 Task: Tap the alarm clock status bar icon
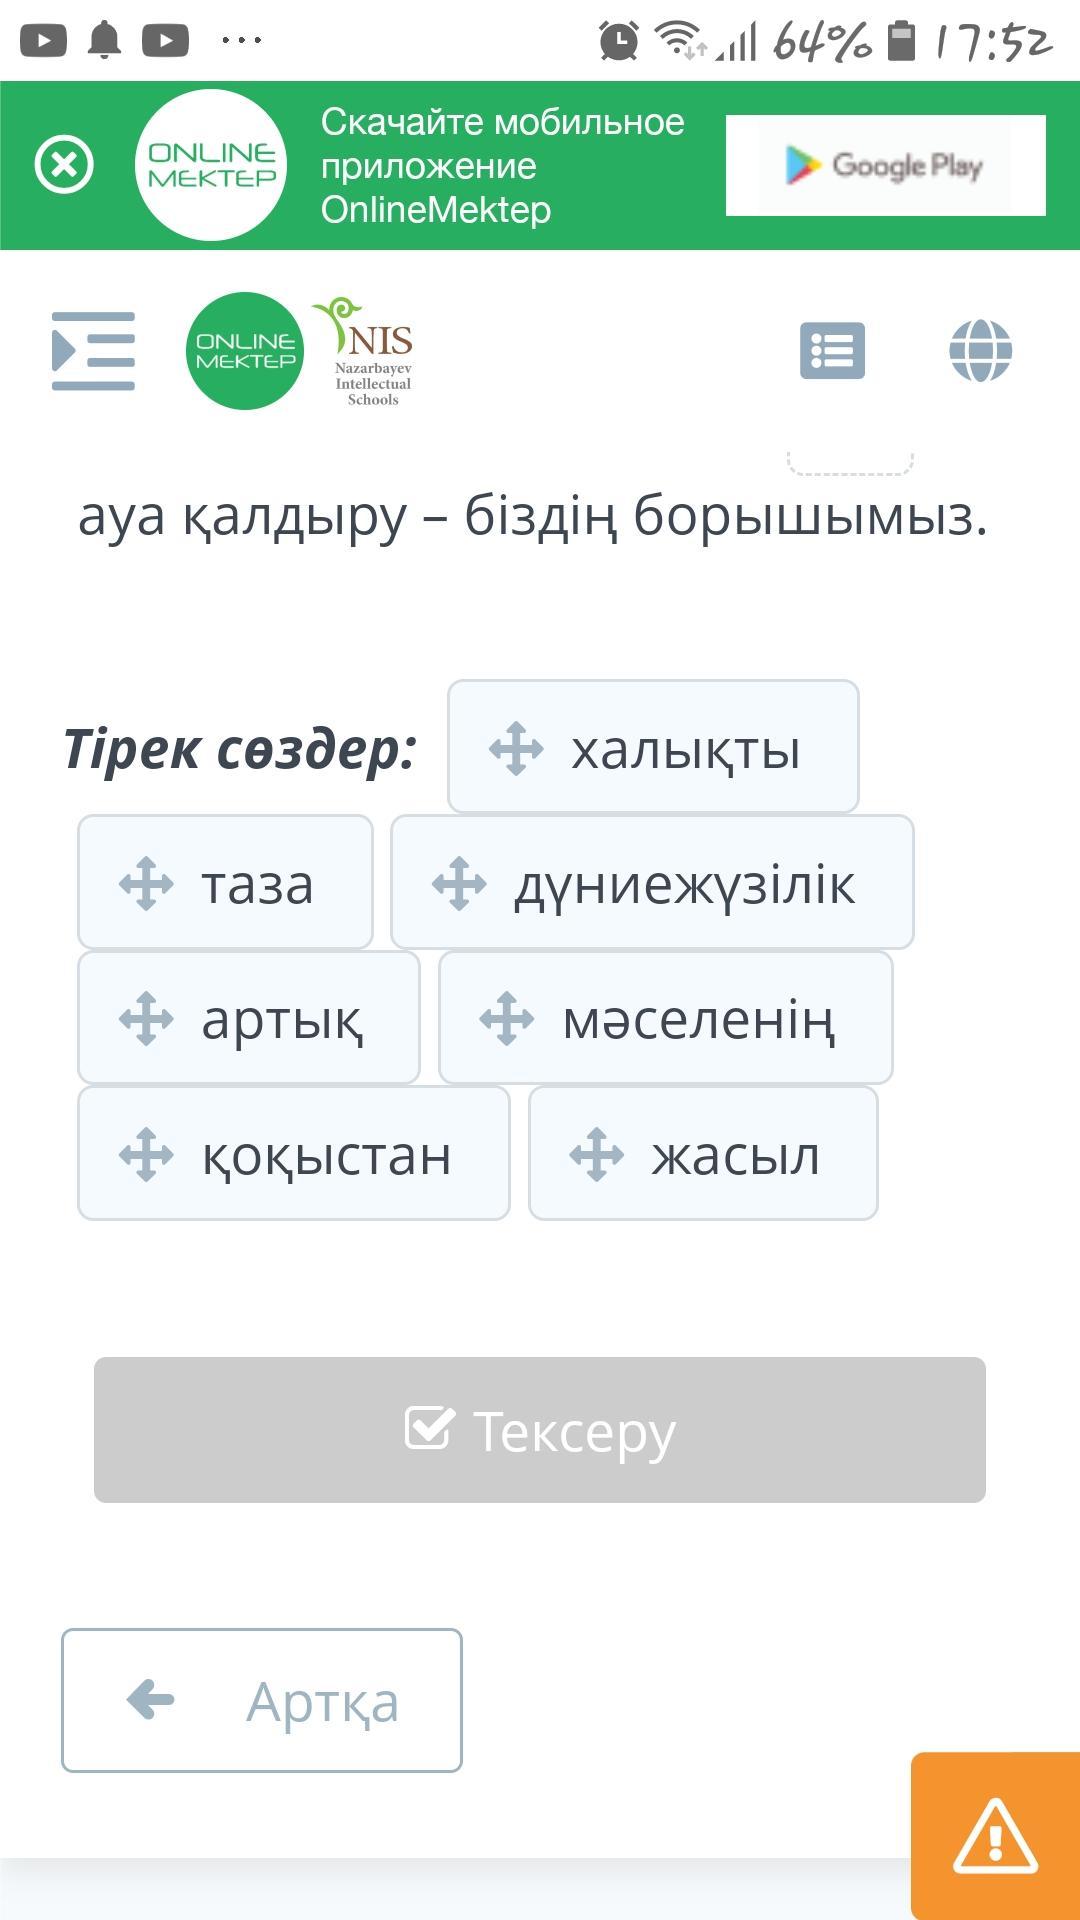(618, 41)
